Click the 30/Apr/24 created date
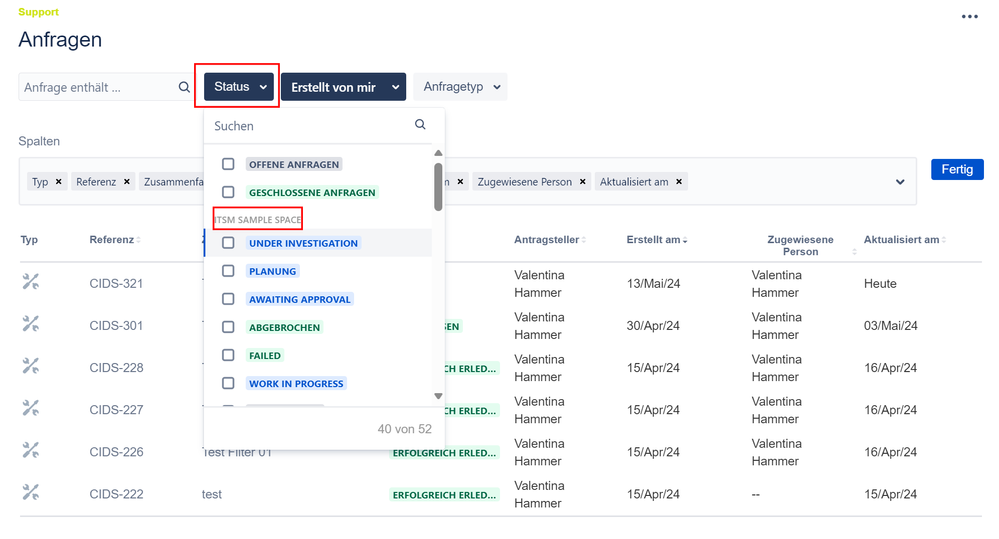This screenshot has height=539, width=999. [x=653, y=326]
